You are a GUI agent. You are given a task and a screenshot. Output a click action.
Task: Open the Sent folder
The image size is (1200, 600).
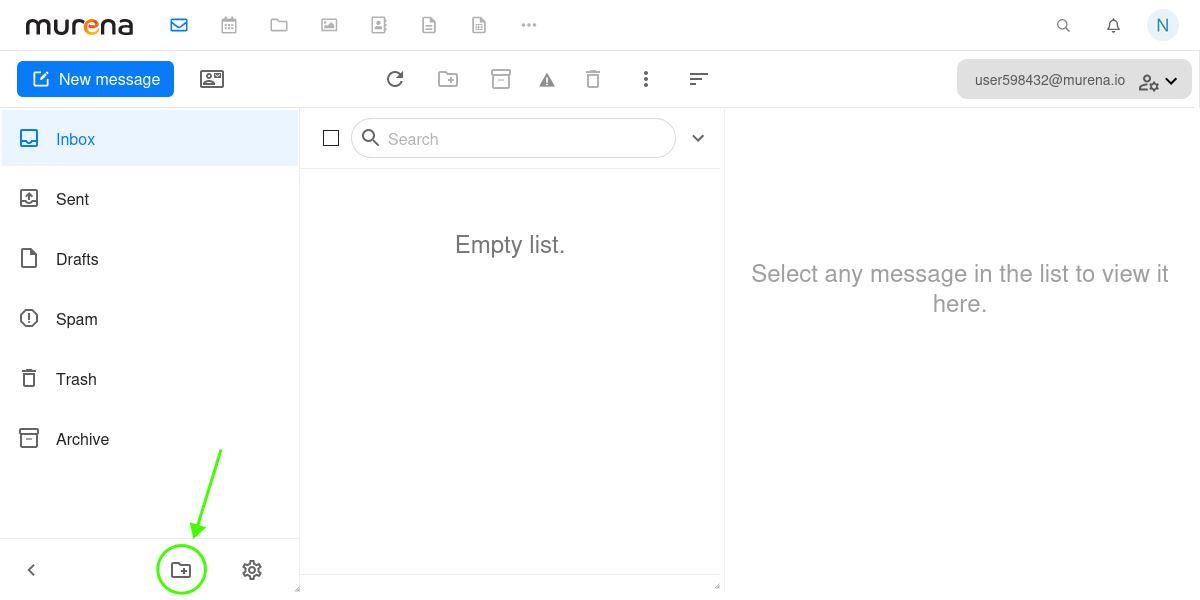pos(71,199)
